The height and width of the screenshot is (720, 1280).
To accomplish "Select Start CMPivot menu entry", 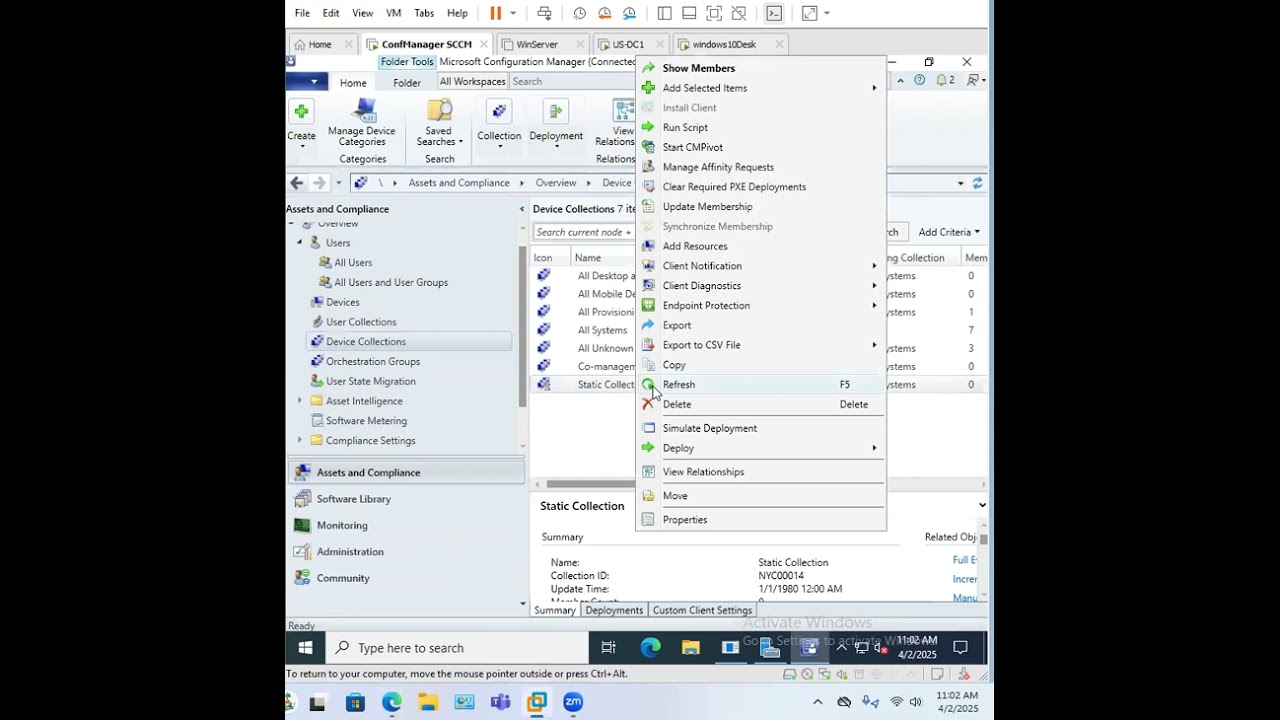I will coord(692,147).
